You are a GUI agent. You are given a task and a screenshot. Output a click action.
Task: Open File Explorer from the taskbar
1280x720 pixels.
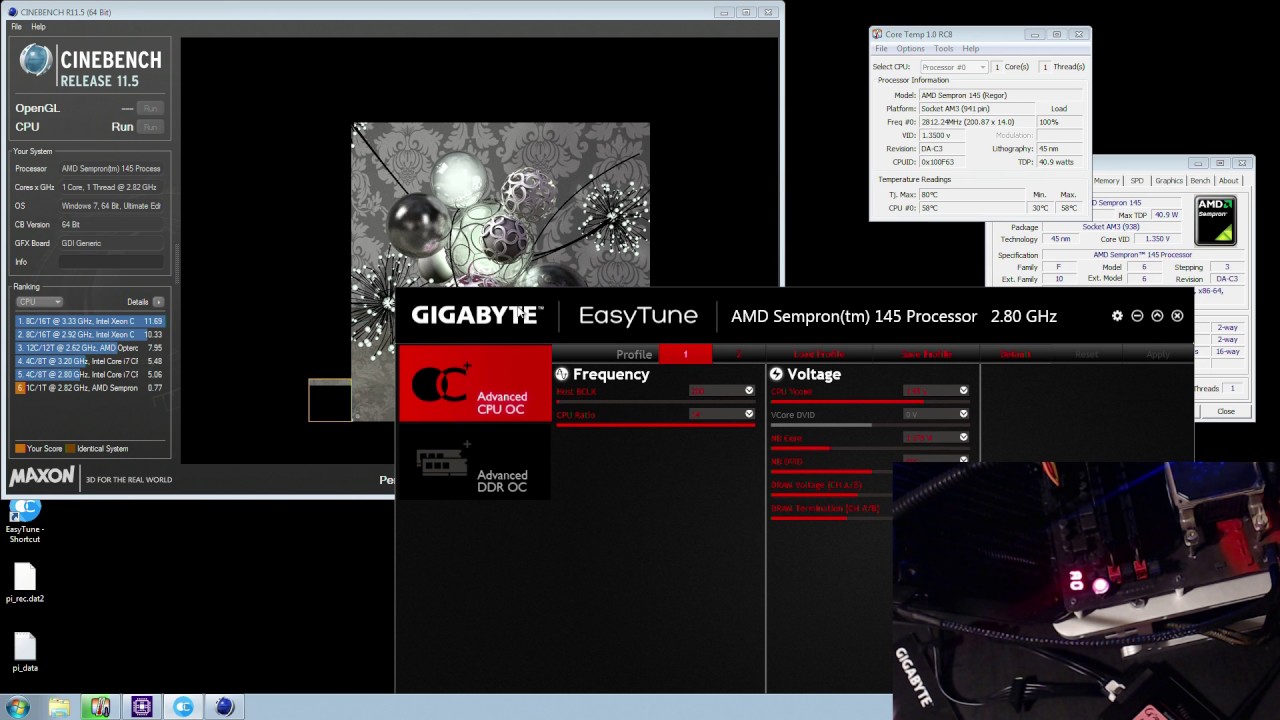click(x=59, y=707)
